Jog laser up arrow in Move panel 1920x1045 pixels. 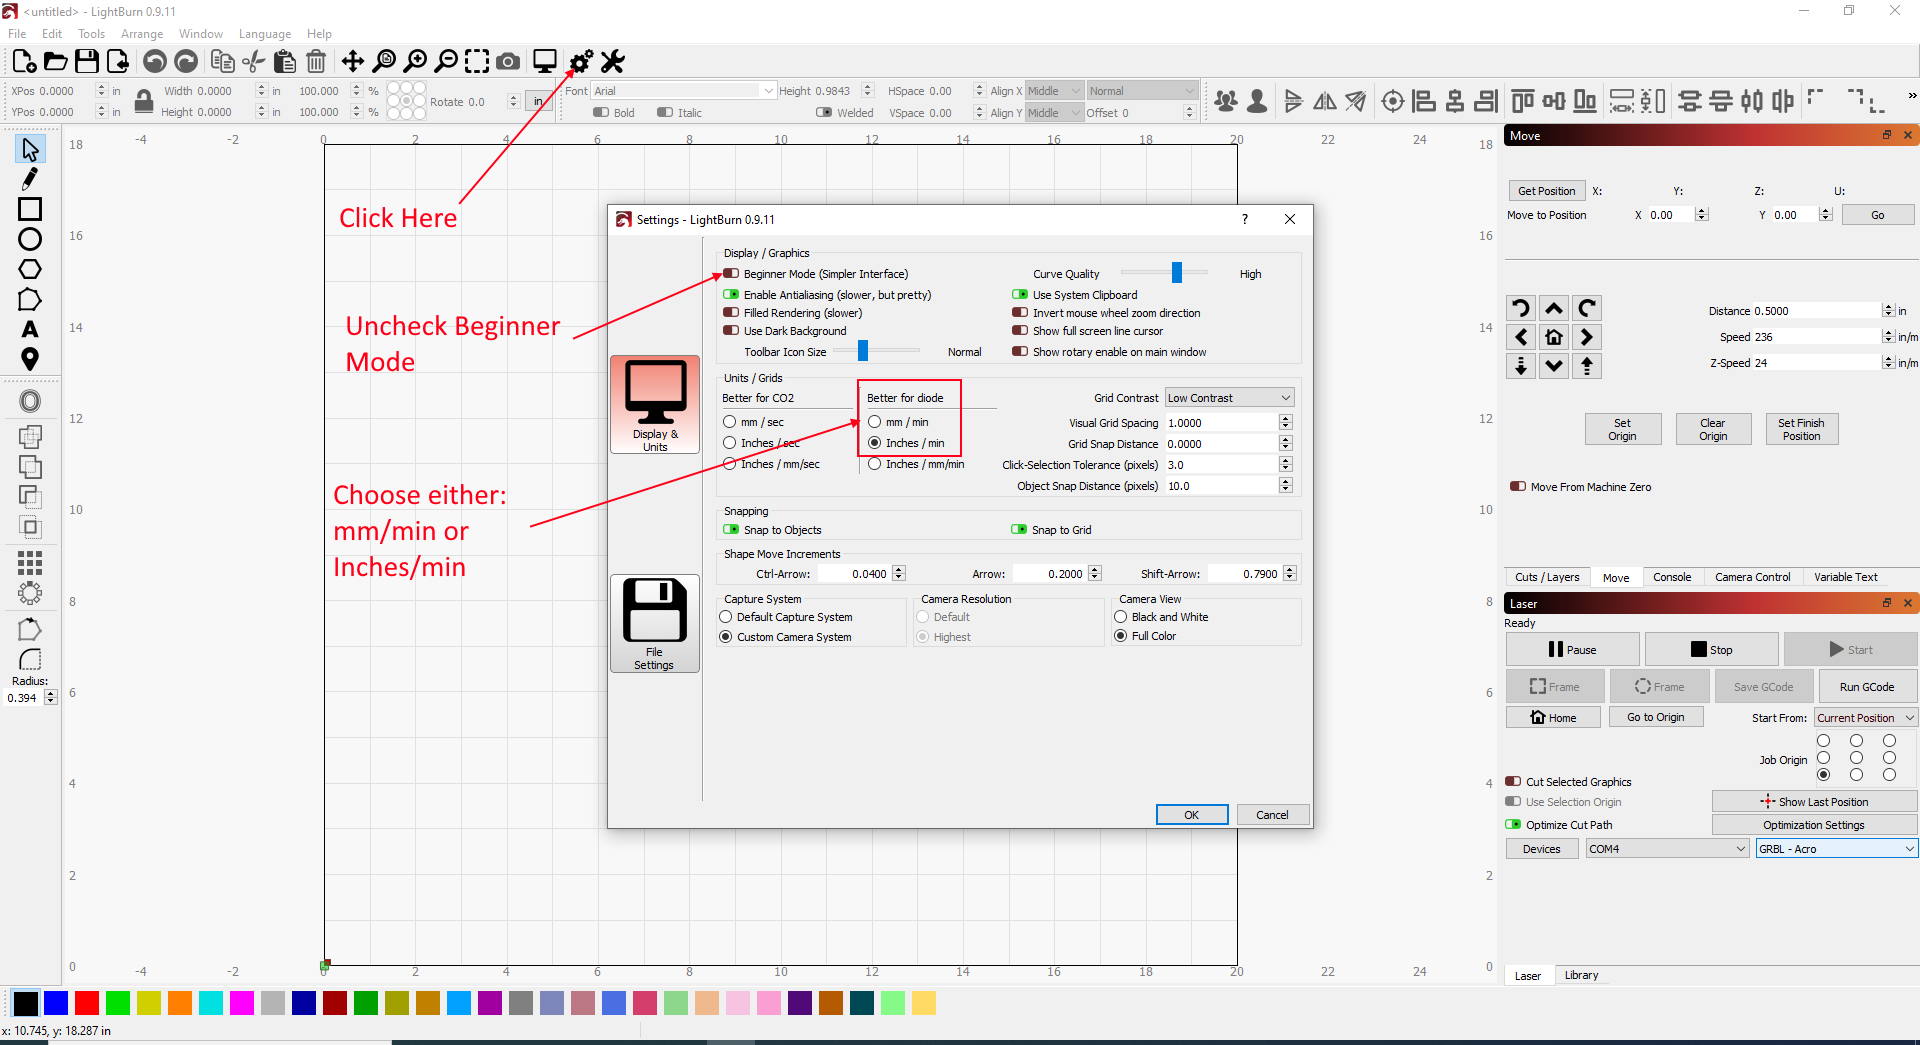point(1554,308)
